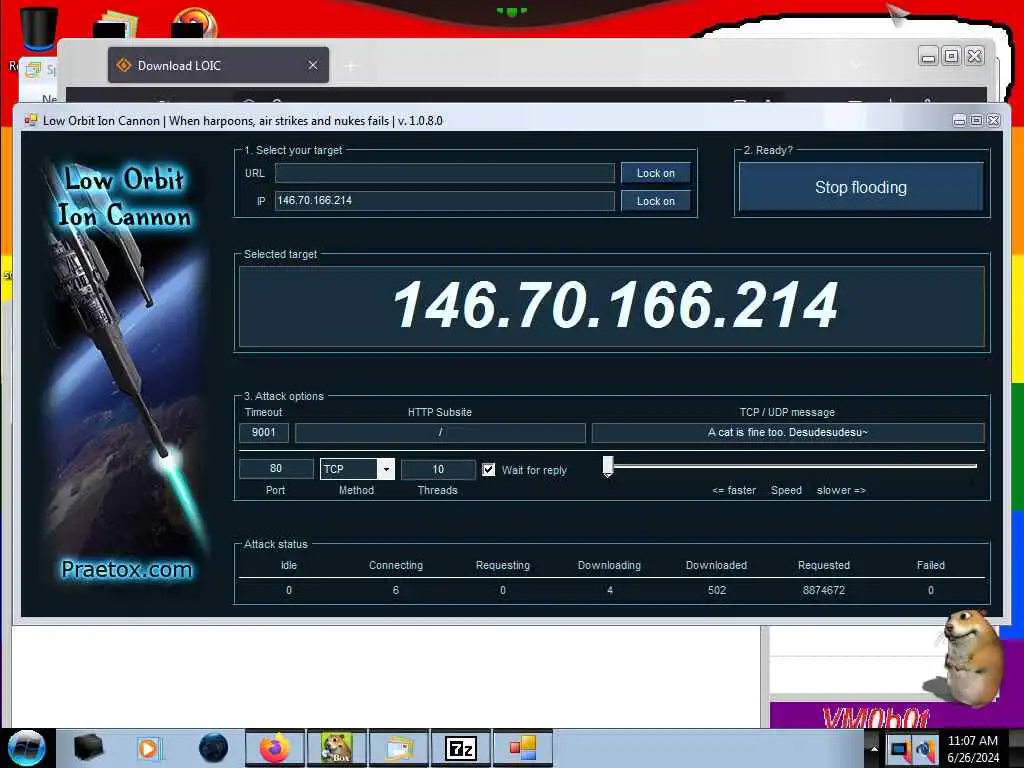Click the Downloaded value 502
1024x768 pixels.
716,590
